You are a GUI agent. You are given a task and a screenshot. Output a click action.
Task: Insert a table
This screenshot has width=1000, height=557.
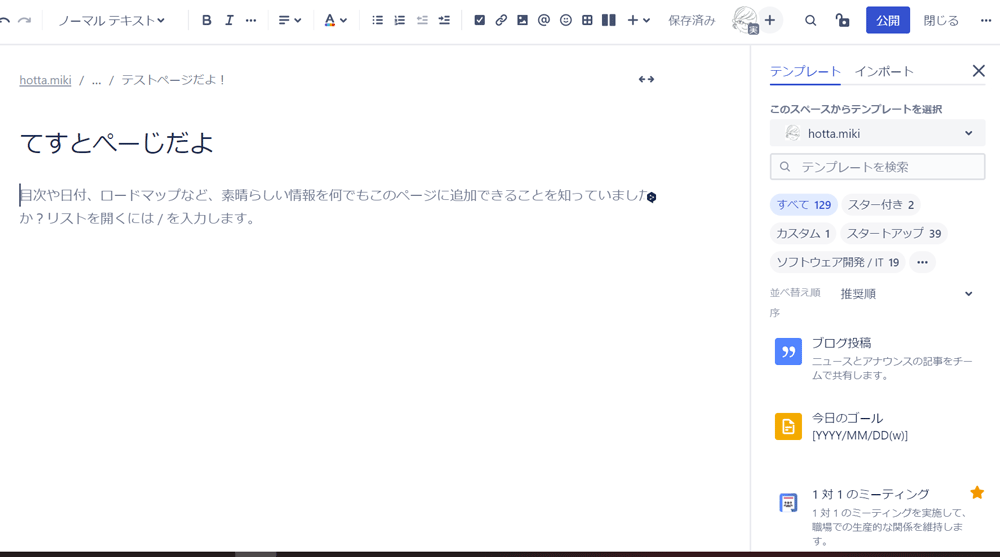tap(587, 20)
